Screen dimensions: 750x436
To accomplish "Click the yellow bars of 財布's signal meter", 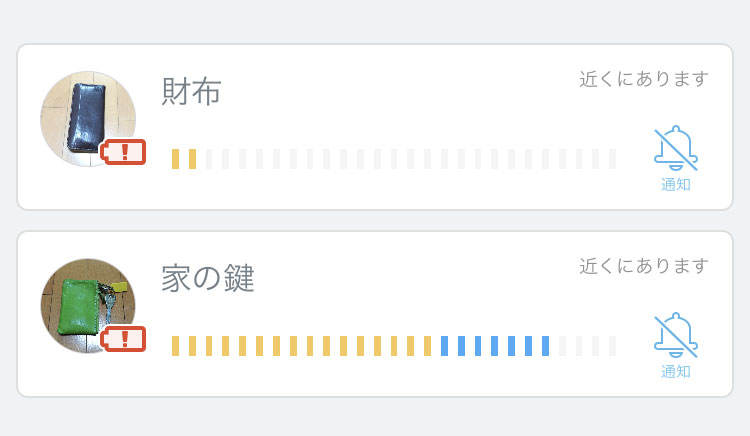I will click(x=184, y=159).
